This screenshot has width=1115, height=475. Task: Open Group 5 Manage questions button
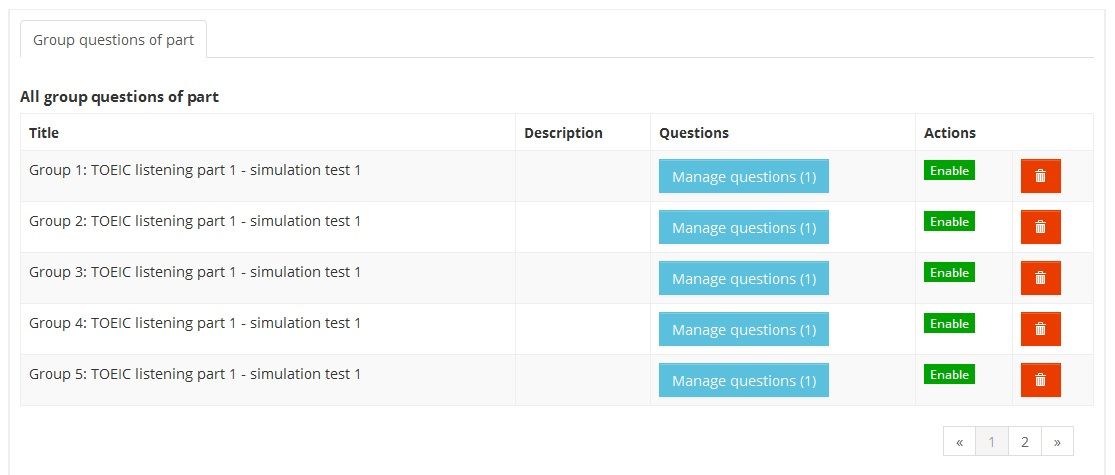coord(743,380)
